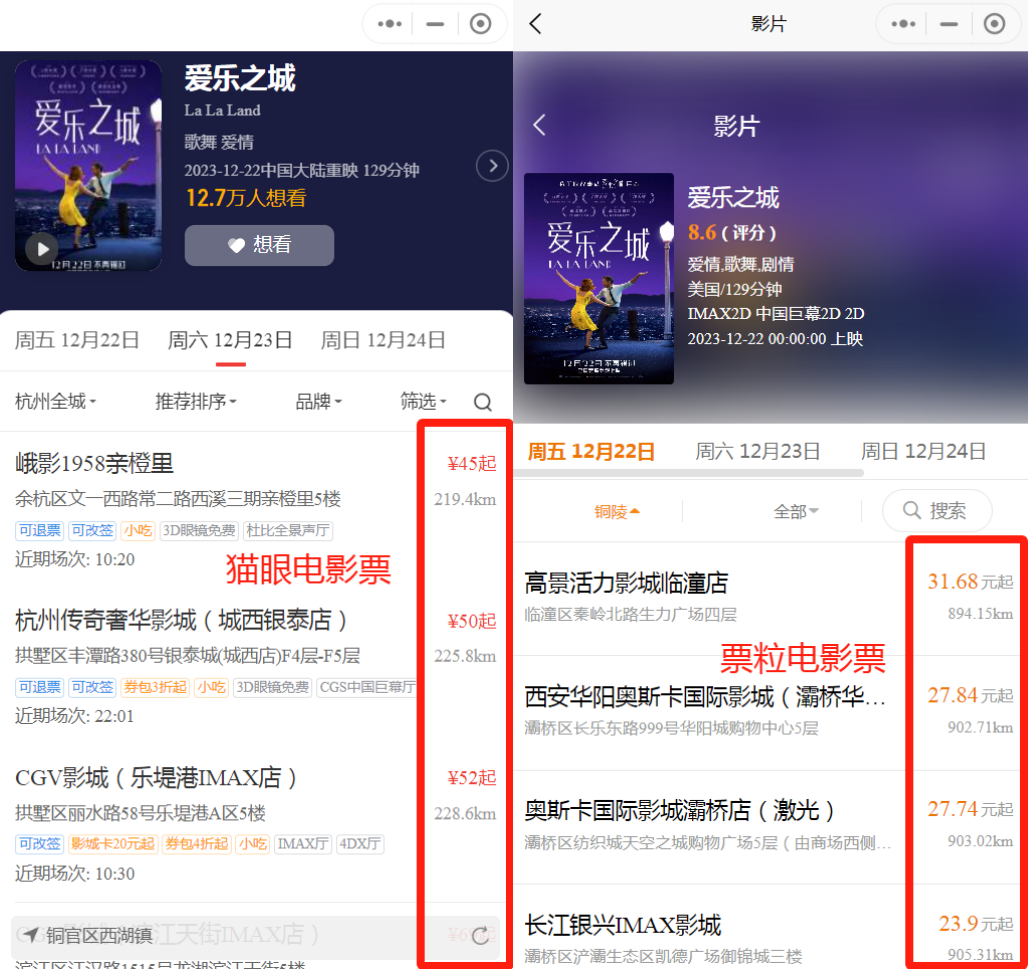Expand the 杭州全城 area dropdown
This screenshot has height=969, width=1028.
(56, 402)
